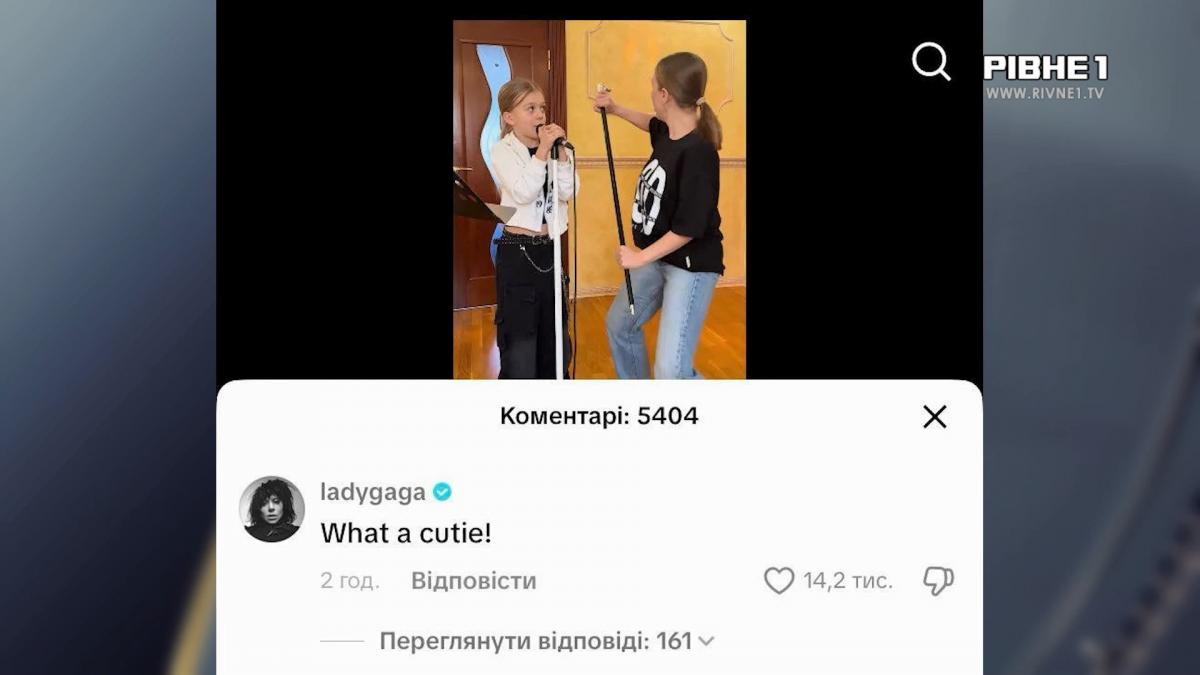Click the РІВНЕ 1 channel logo
The width and height of the screenshot is (1200, 675).
(x=1046, y=67)
